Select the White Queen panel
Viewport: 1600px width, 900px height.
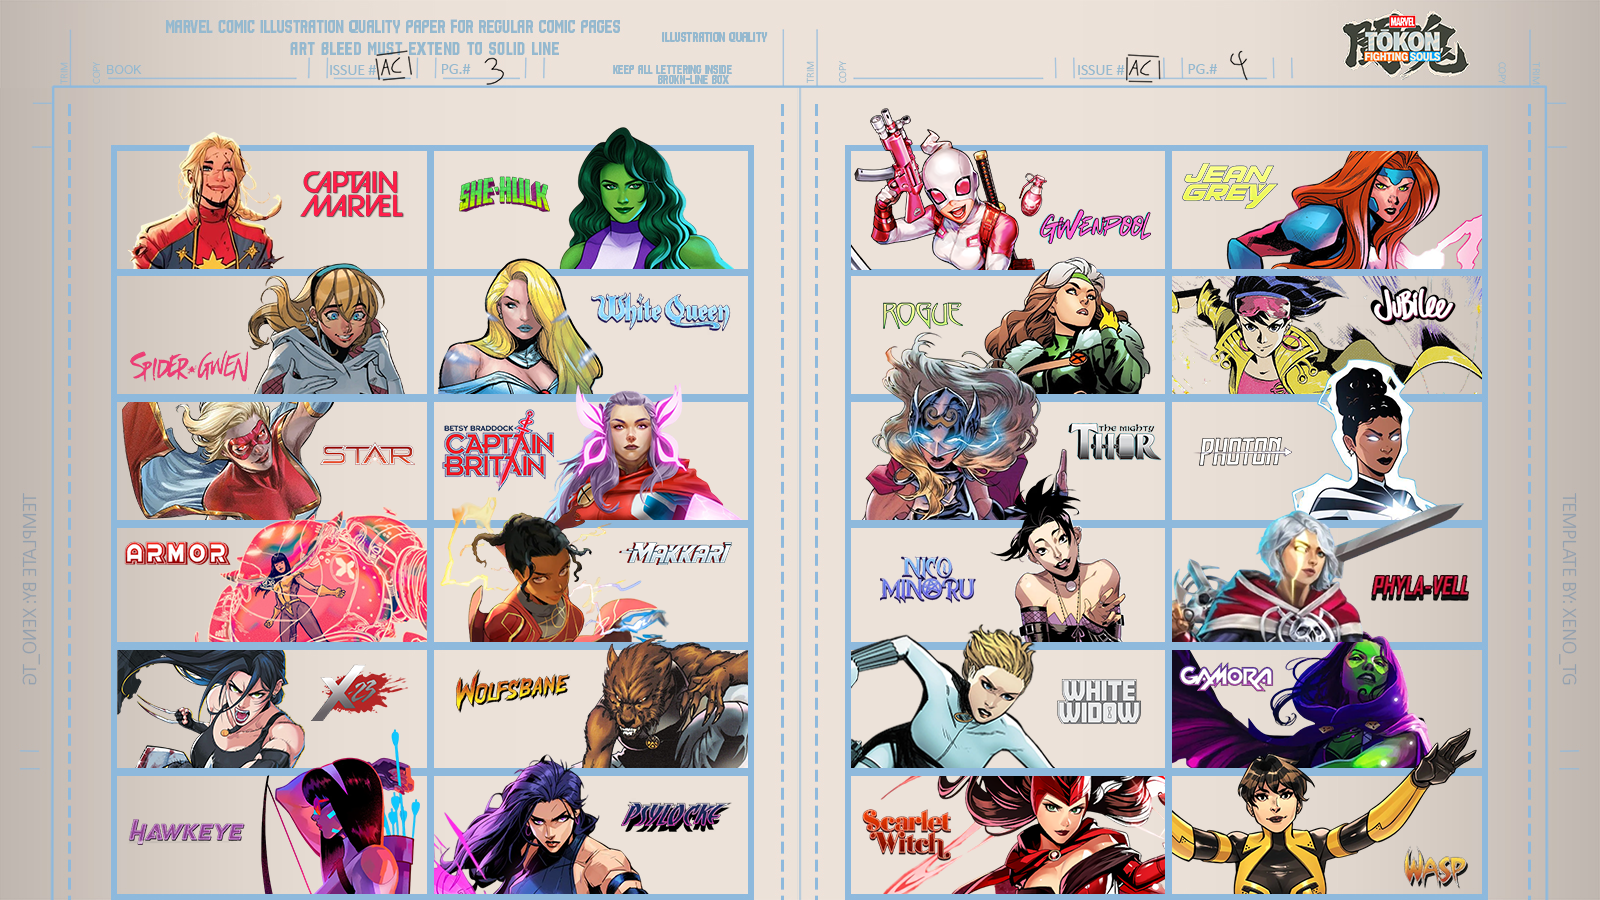(x=591, y=335)
